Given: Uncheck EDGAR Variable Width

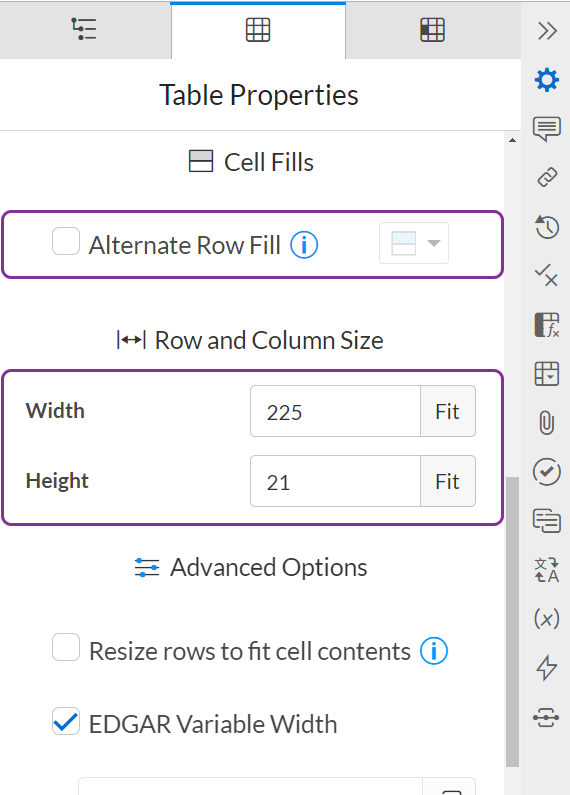Looking at the screenshot, I should [x=66, y=721].
